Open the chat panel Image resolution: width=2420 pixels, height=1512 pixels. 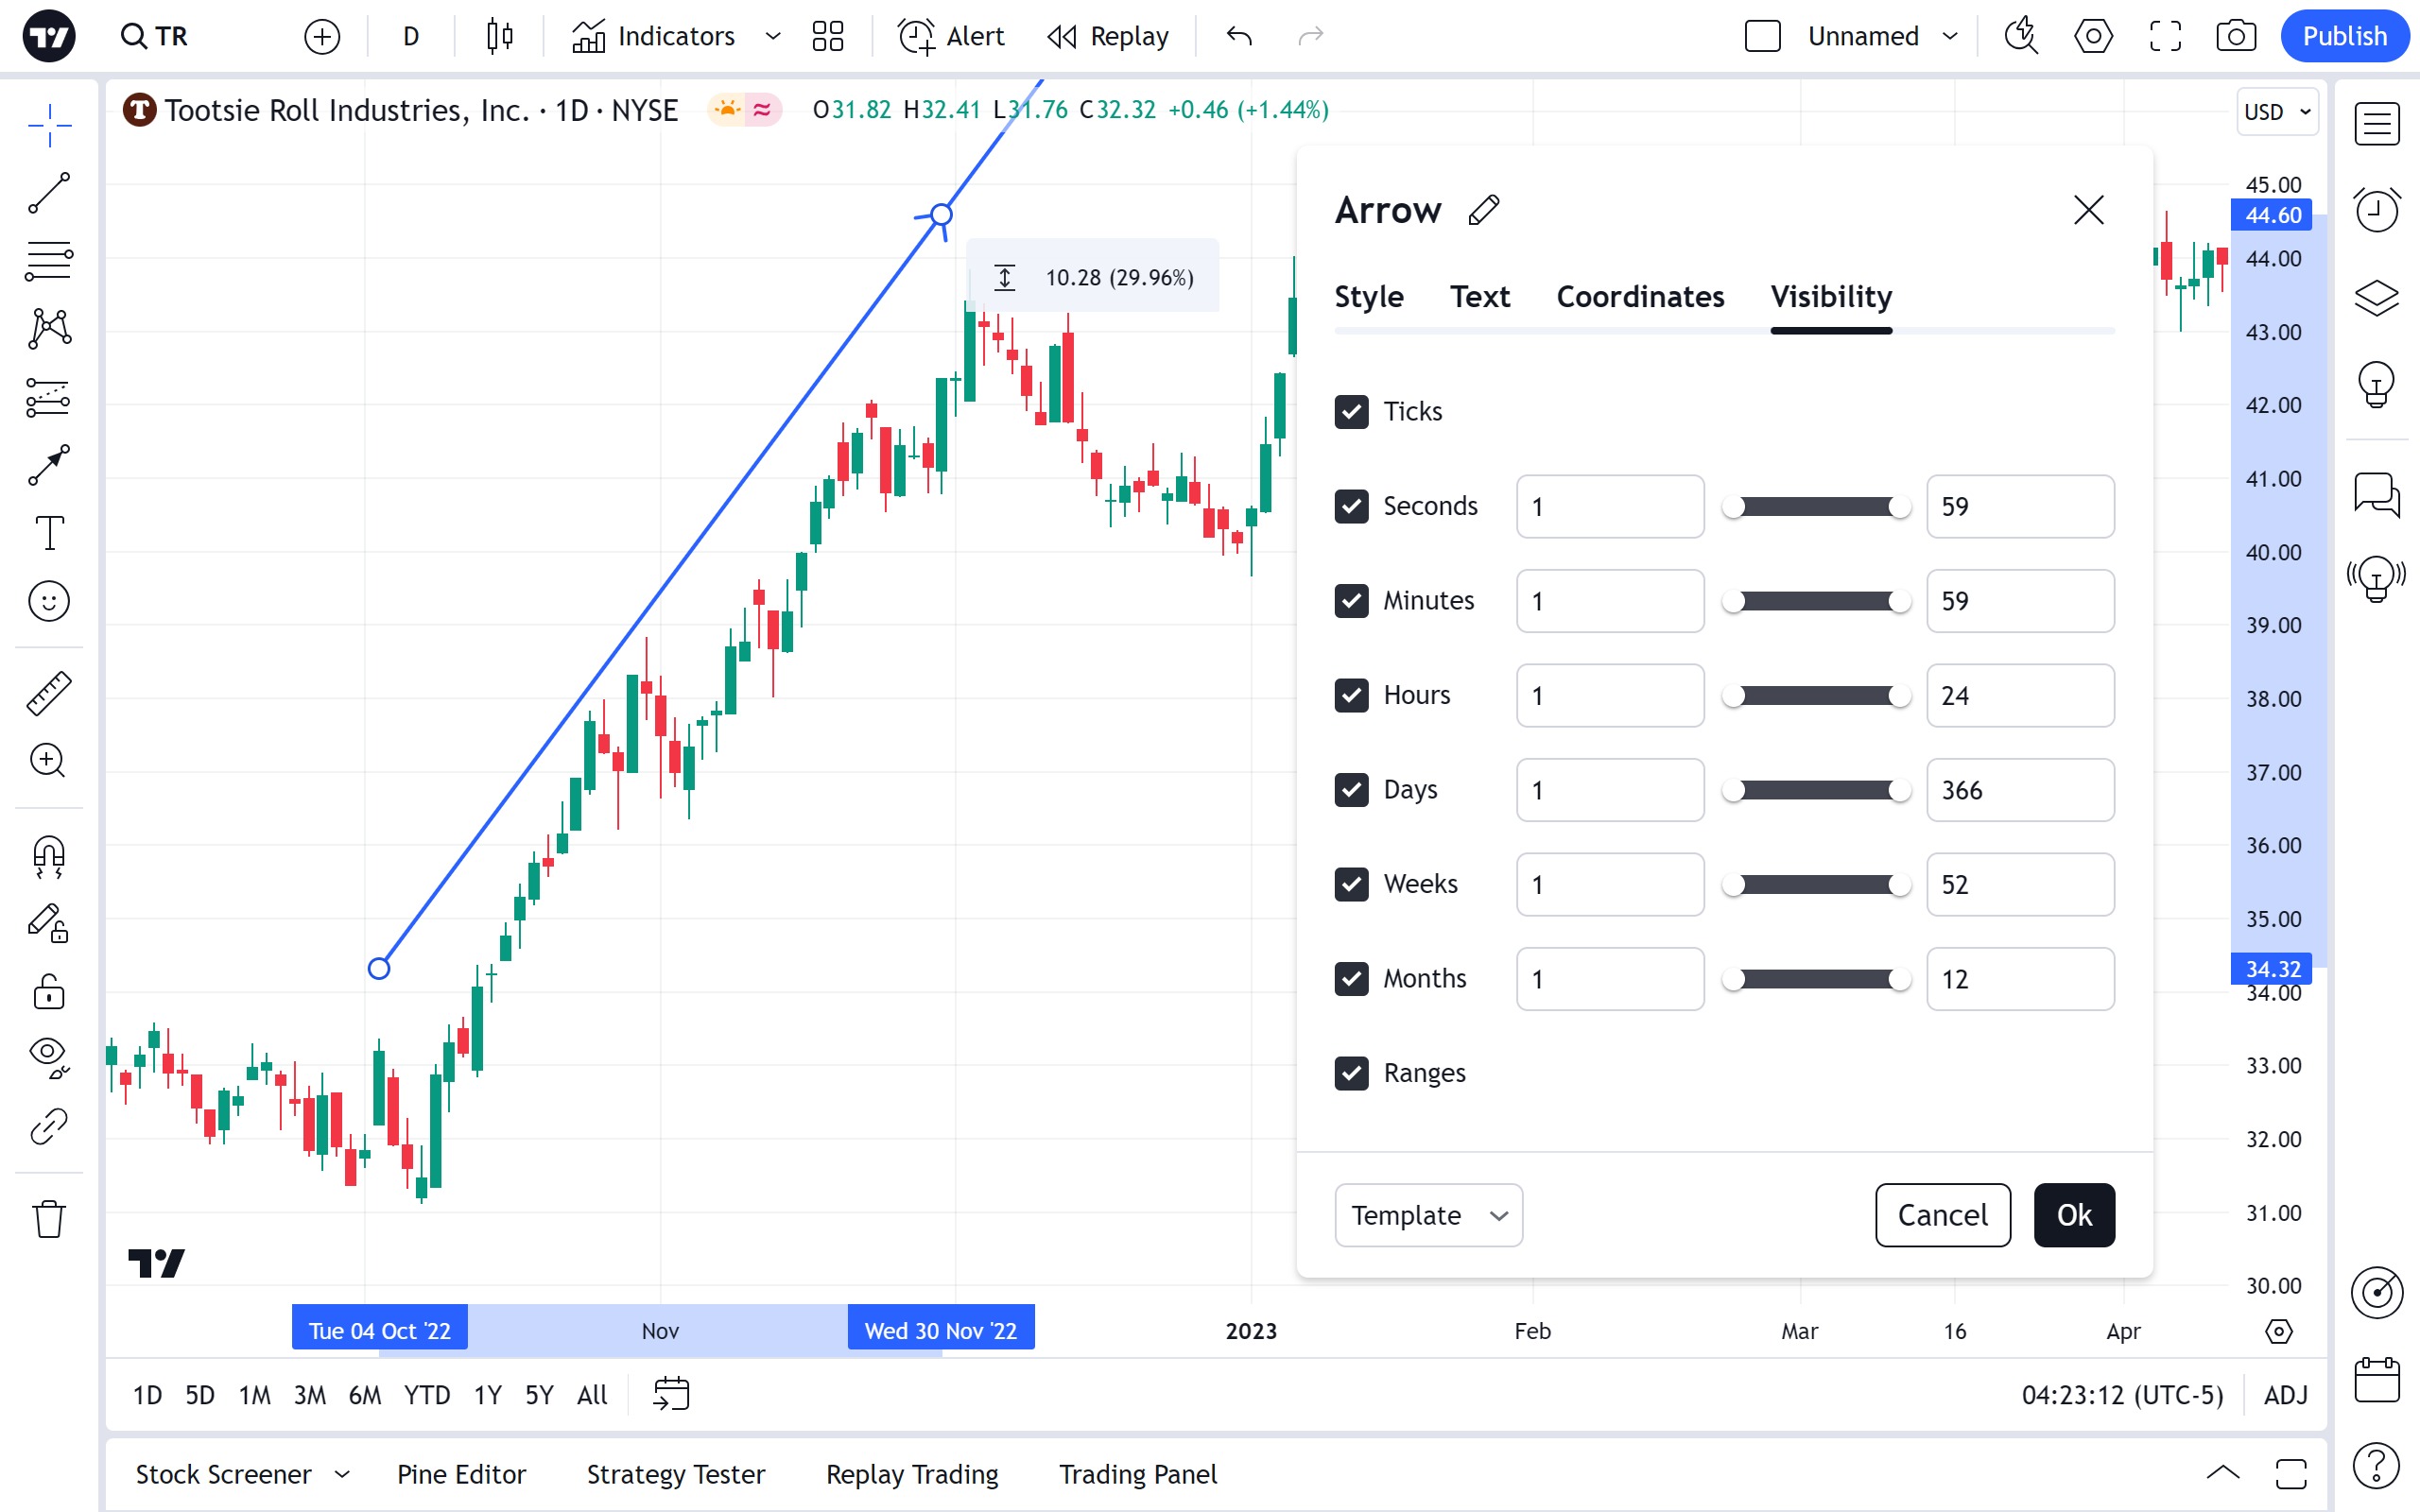click(x=2377, y=494)
